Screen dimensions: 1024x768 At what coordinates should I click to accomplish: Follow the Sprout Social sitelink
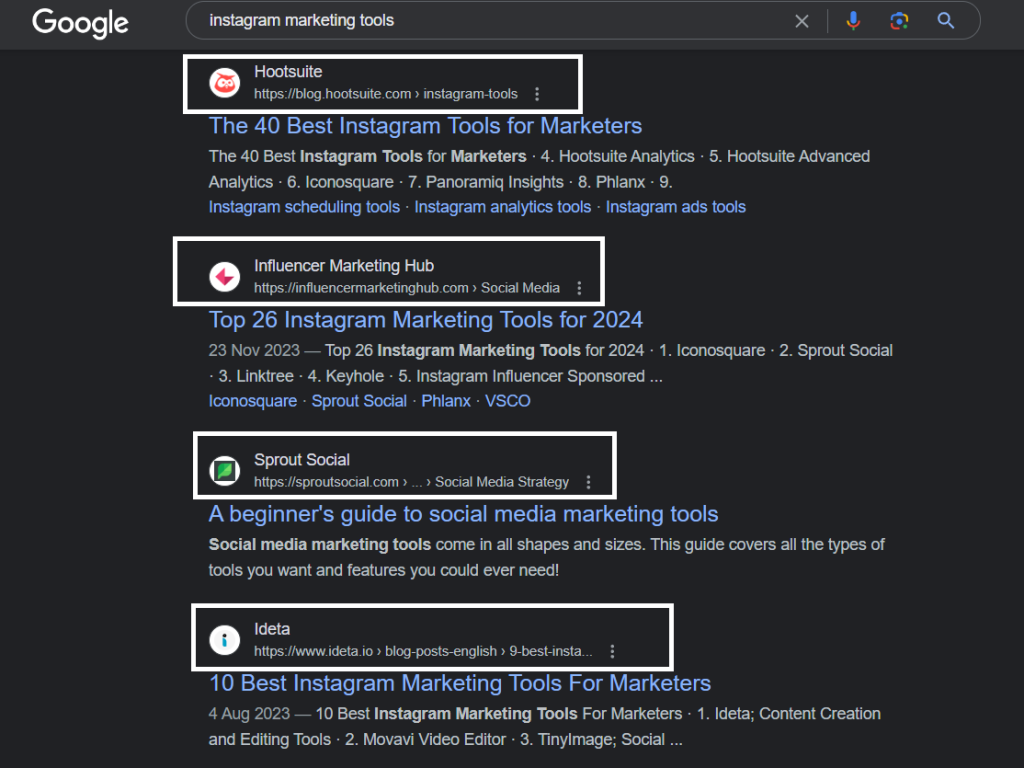coord(359,401)
